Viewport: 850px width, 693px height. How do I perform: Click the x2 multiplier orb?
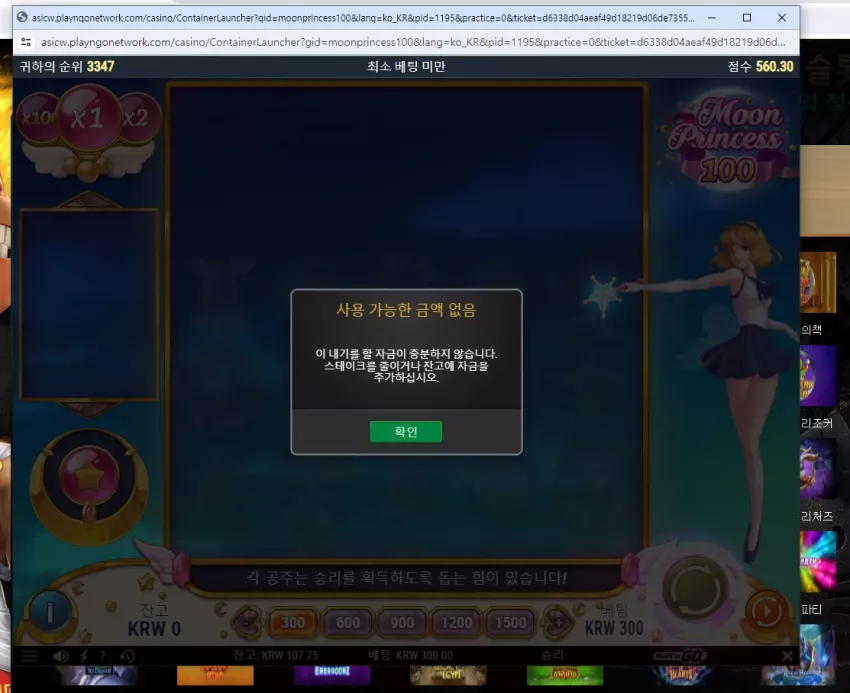(x=139, y=117)
